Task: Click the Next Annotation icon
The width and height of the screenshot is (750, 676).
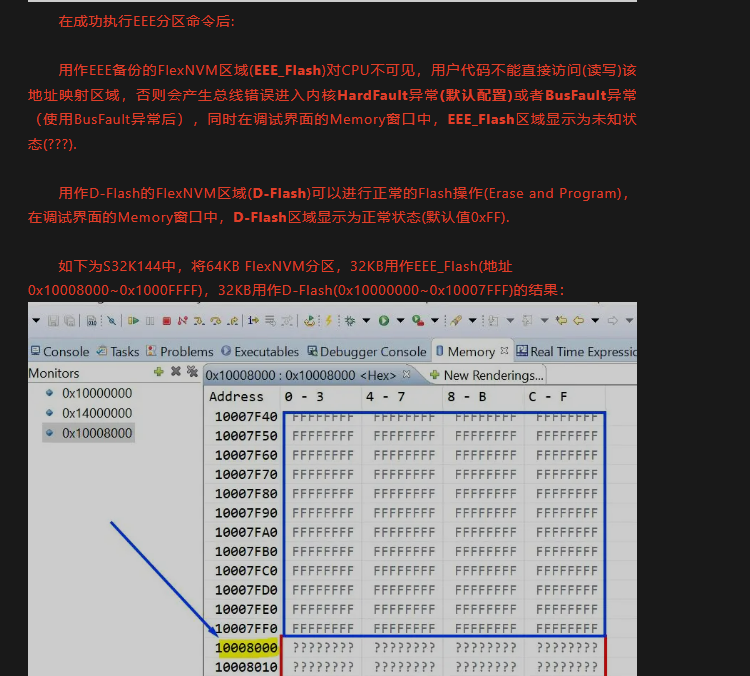Action: coord(494,321)
